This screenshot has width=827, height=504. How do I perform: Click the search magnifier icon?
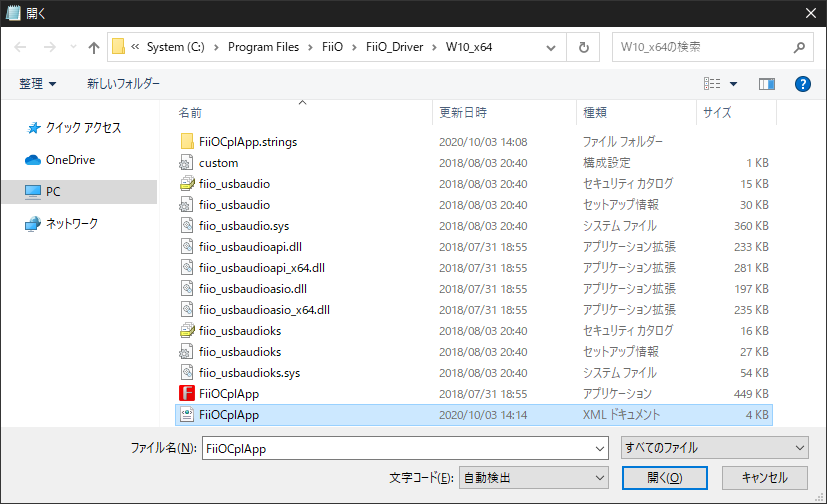point(799,47)
